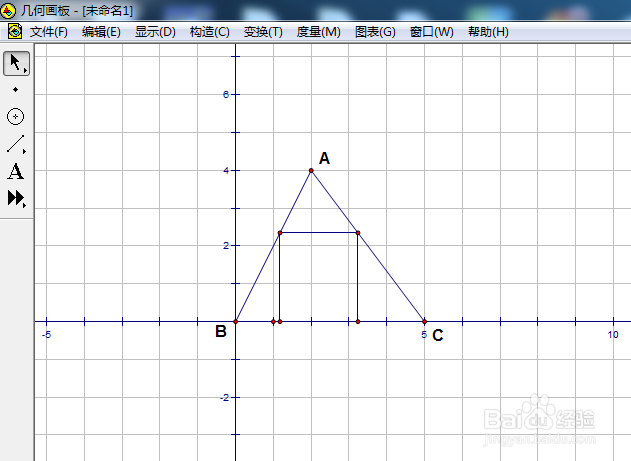
Task: Select the rectangle's bottom-right point on x-axis
Action: pos(358,321)
